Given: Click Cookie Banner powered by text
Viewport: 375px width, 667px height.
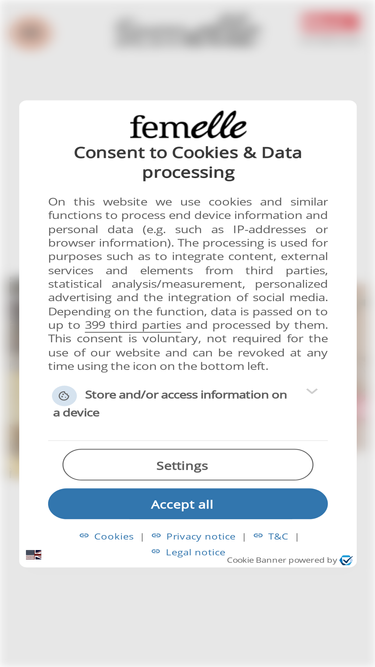Looking at the screenshot, I should (281, 560).
